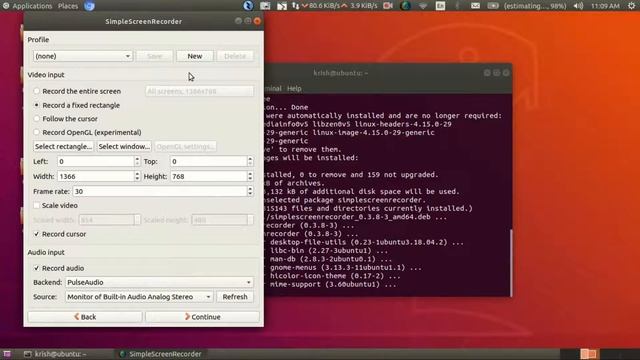Toggle the Record cursor checkbox
Viewport: 640px width, 360px height.
pos(37,234)
